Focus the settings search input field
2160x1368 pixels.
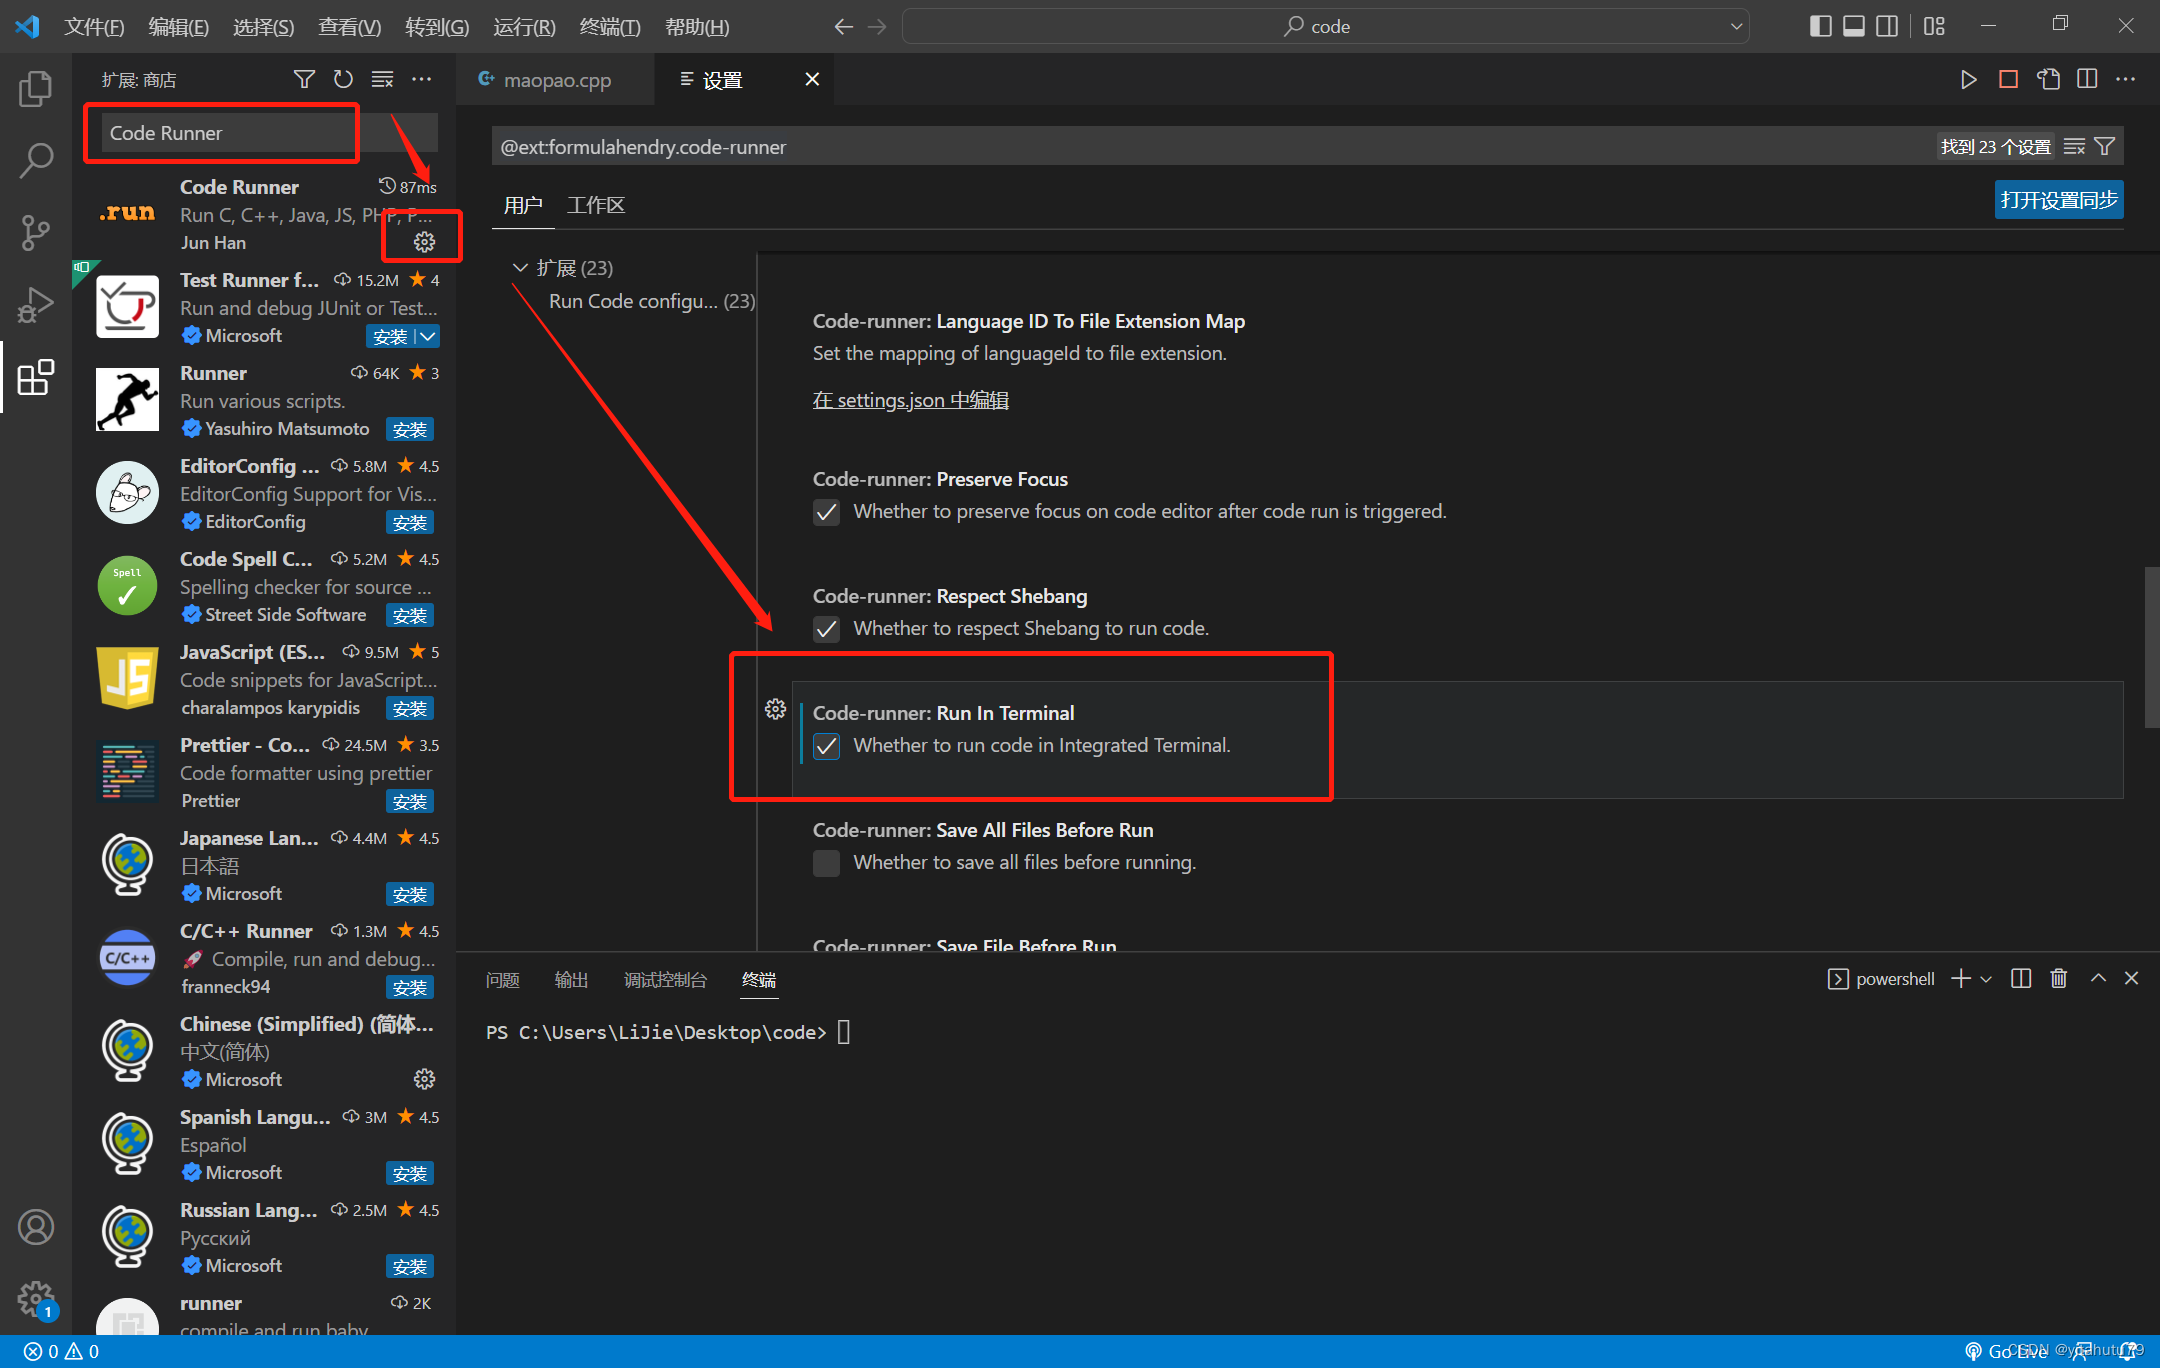tap(1215, 147)
